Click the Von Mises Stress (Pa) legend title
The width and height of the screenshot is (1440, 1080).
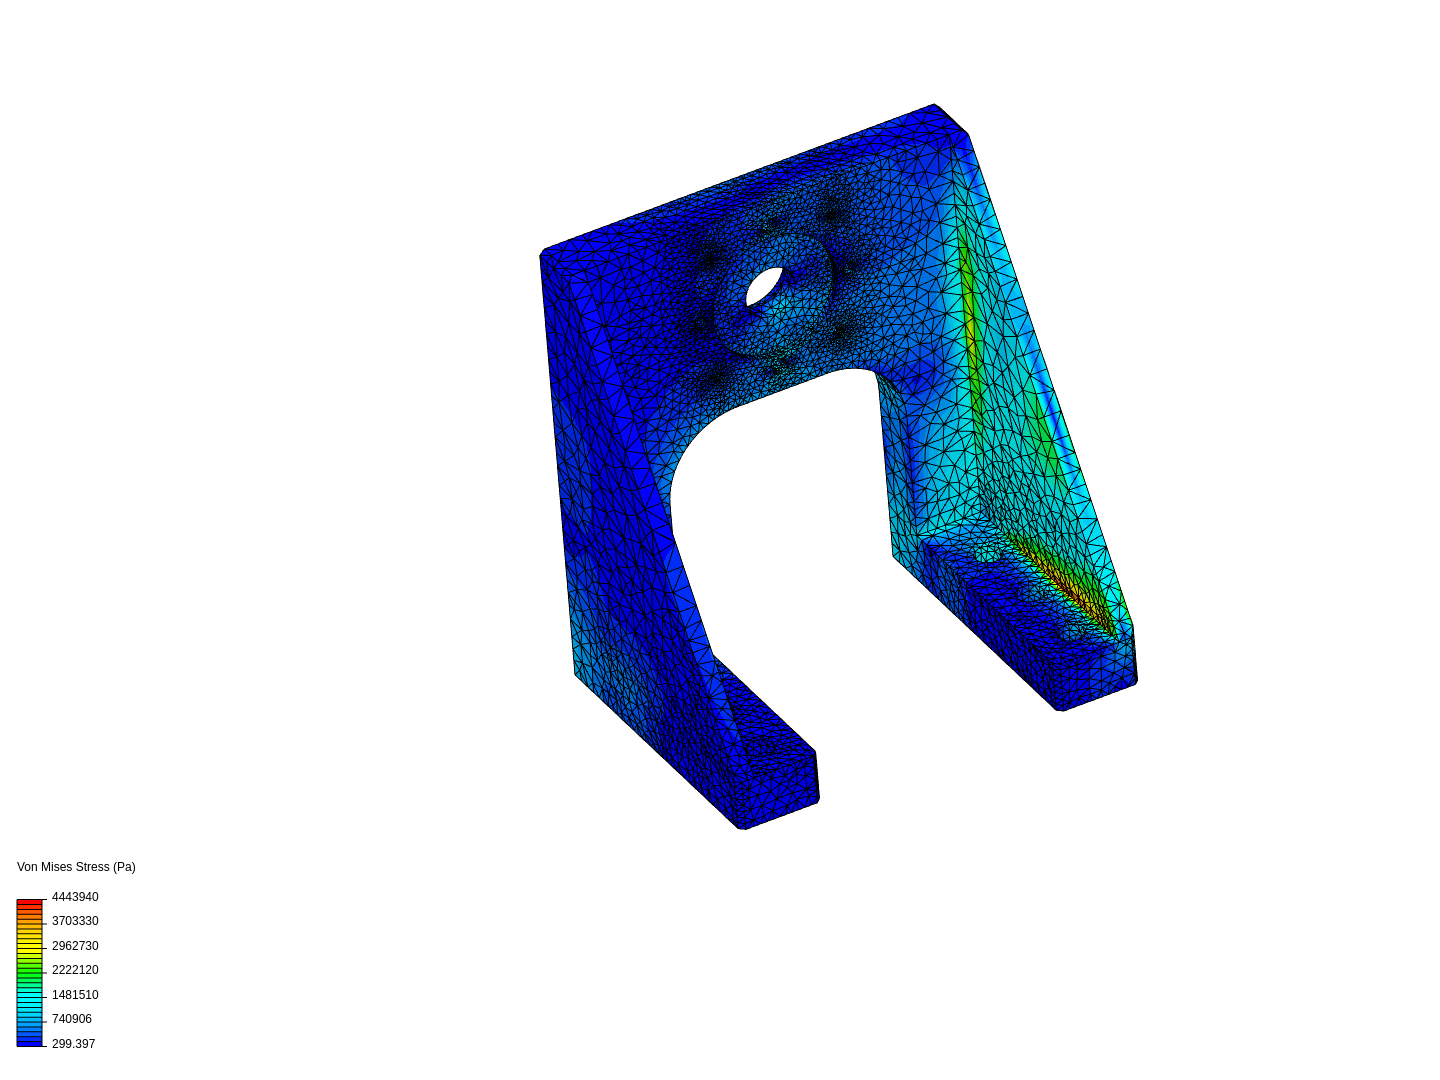coord(76,867)
